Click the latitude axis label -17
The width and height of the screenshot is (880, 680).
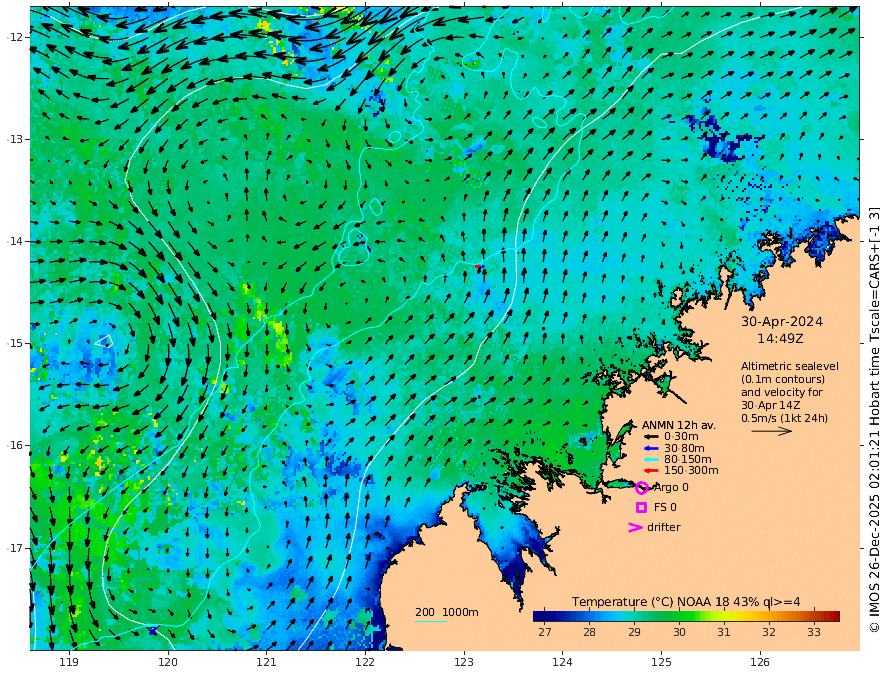(x=15, y=548)
